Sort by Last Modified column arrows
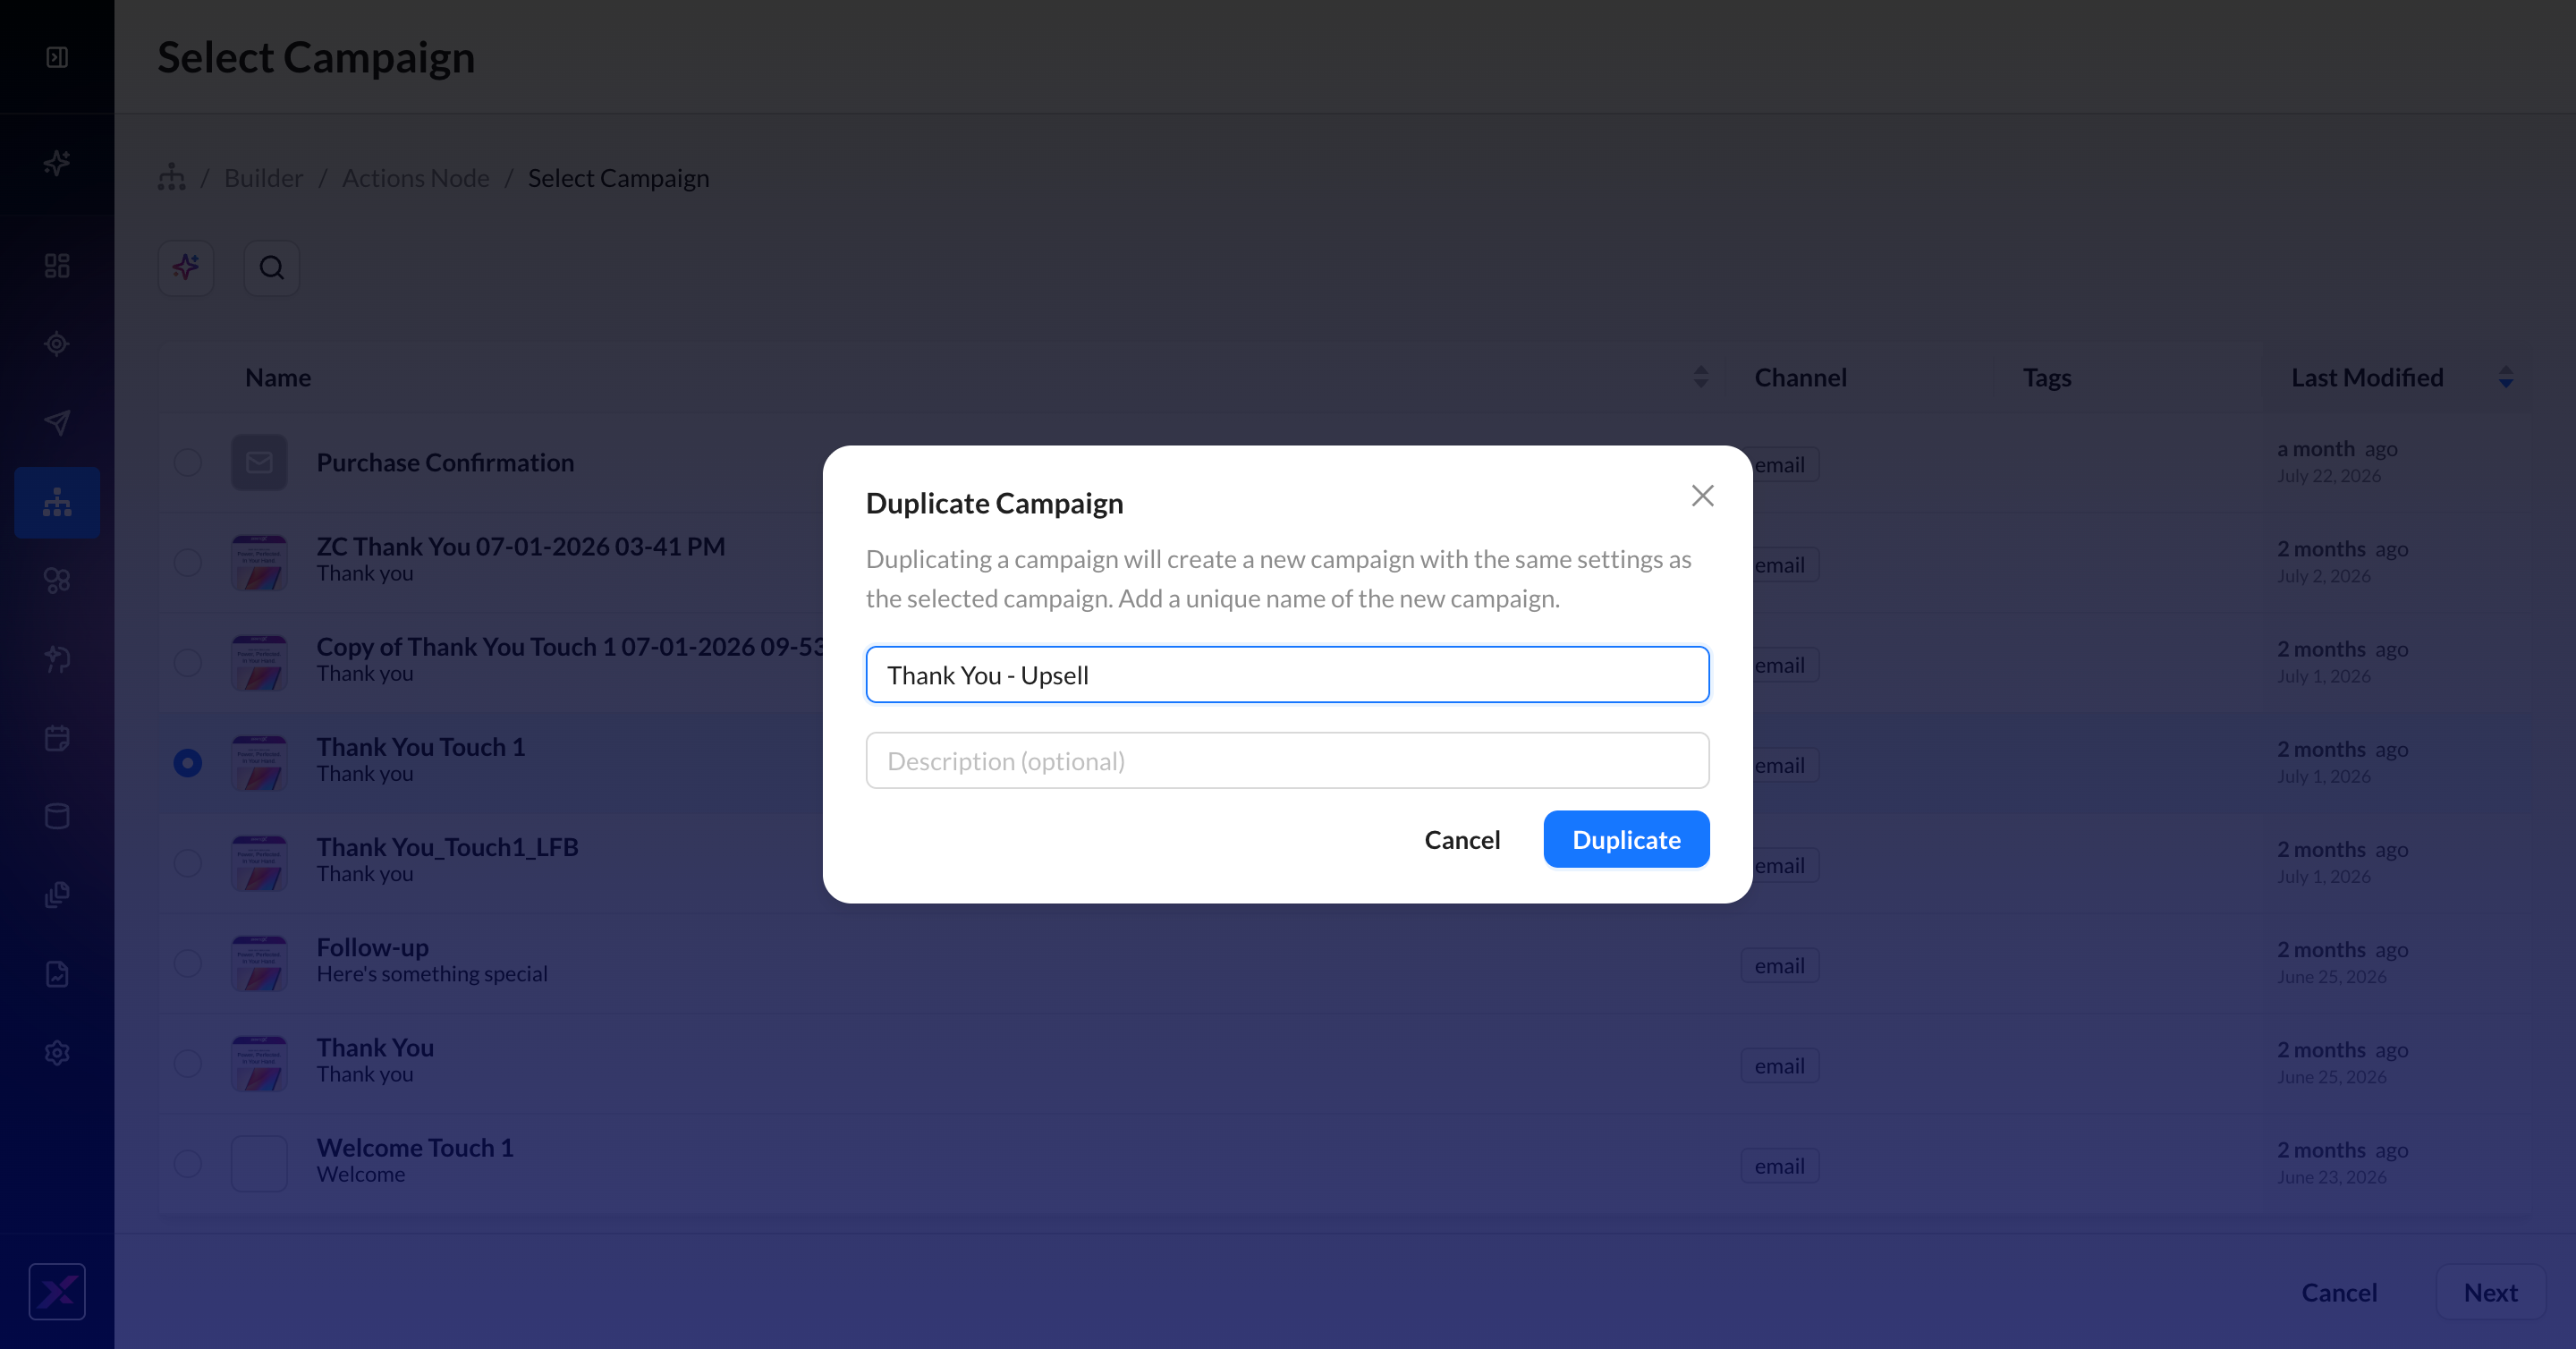The height and width of the screenshot is (1349, 2576). click(2505, 377)
